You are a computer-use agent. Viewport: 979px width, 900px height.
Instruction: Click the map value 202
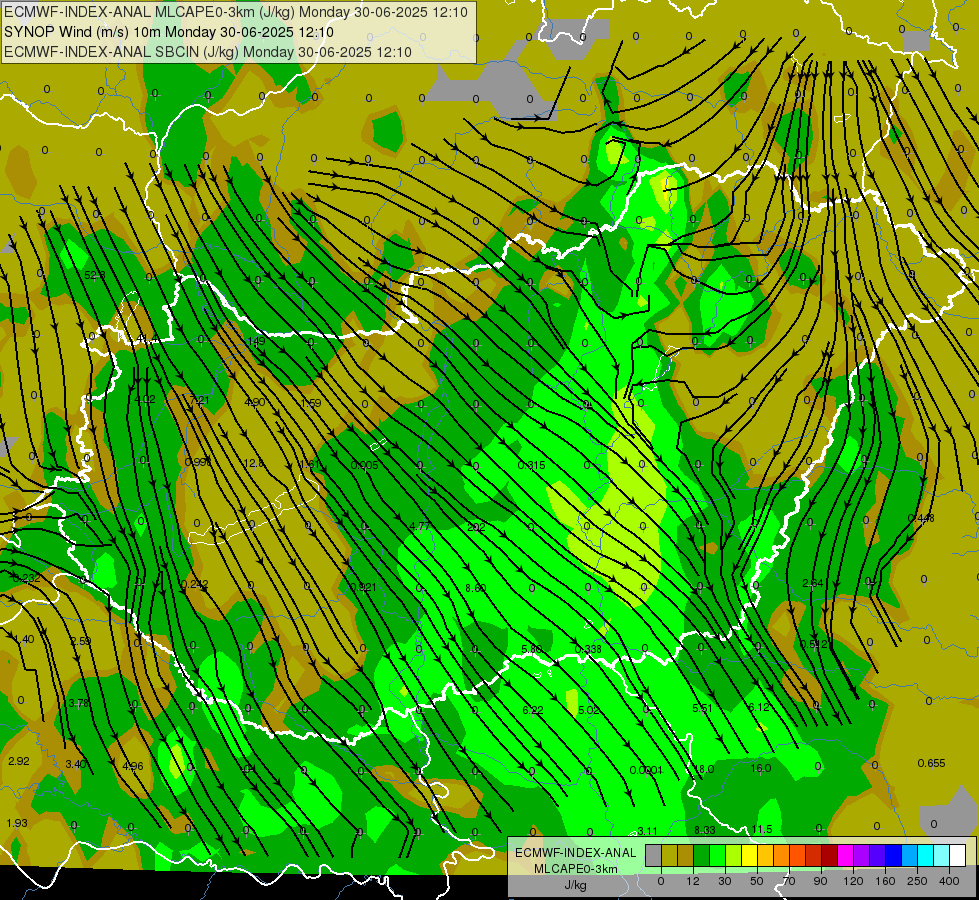(476, 527)
